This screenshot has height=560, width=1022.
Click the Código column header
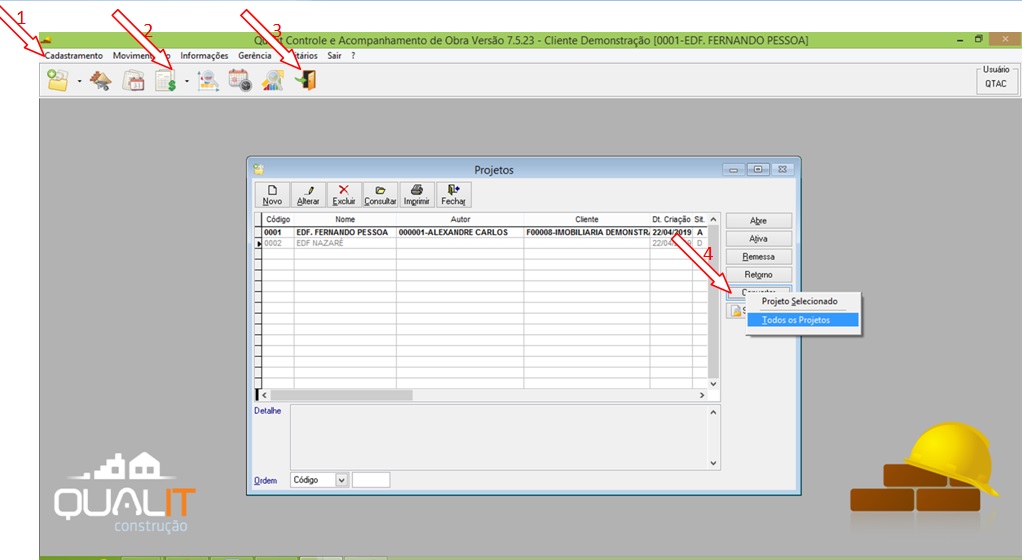tap(278, 220)
